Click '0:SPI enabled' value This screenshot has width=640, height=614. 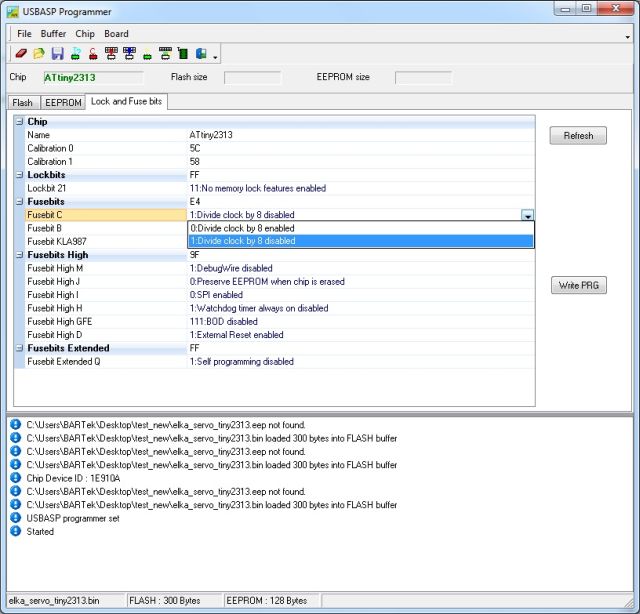coord(216,295)
